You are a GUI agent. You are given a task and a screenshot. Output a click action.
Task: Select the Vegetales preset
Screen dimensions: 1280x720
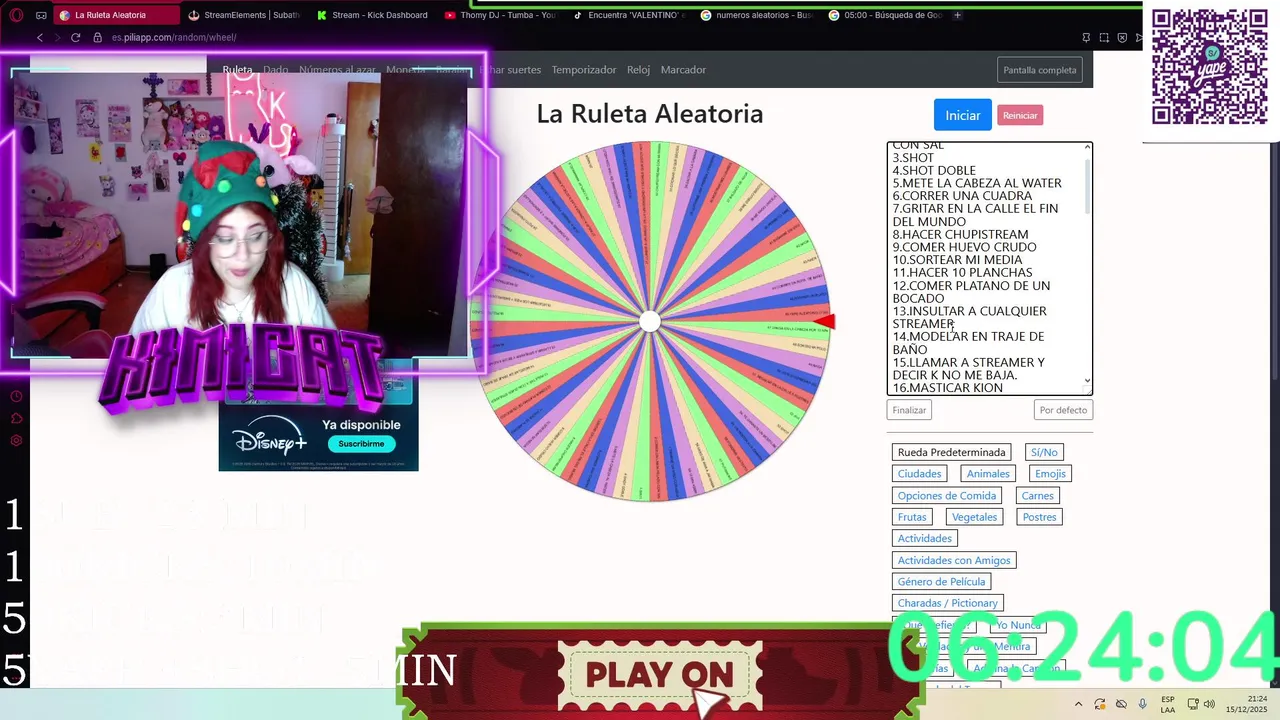[x=974, y=517]
